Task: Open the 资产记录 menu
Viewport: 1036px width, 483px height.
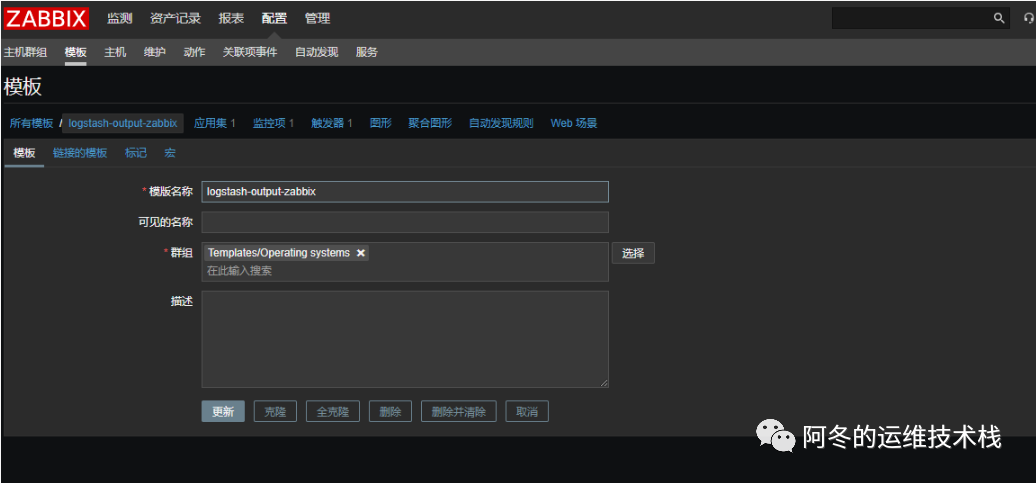Action: point(175,19)
